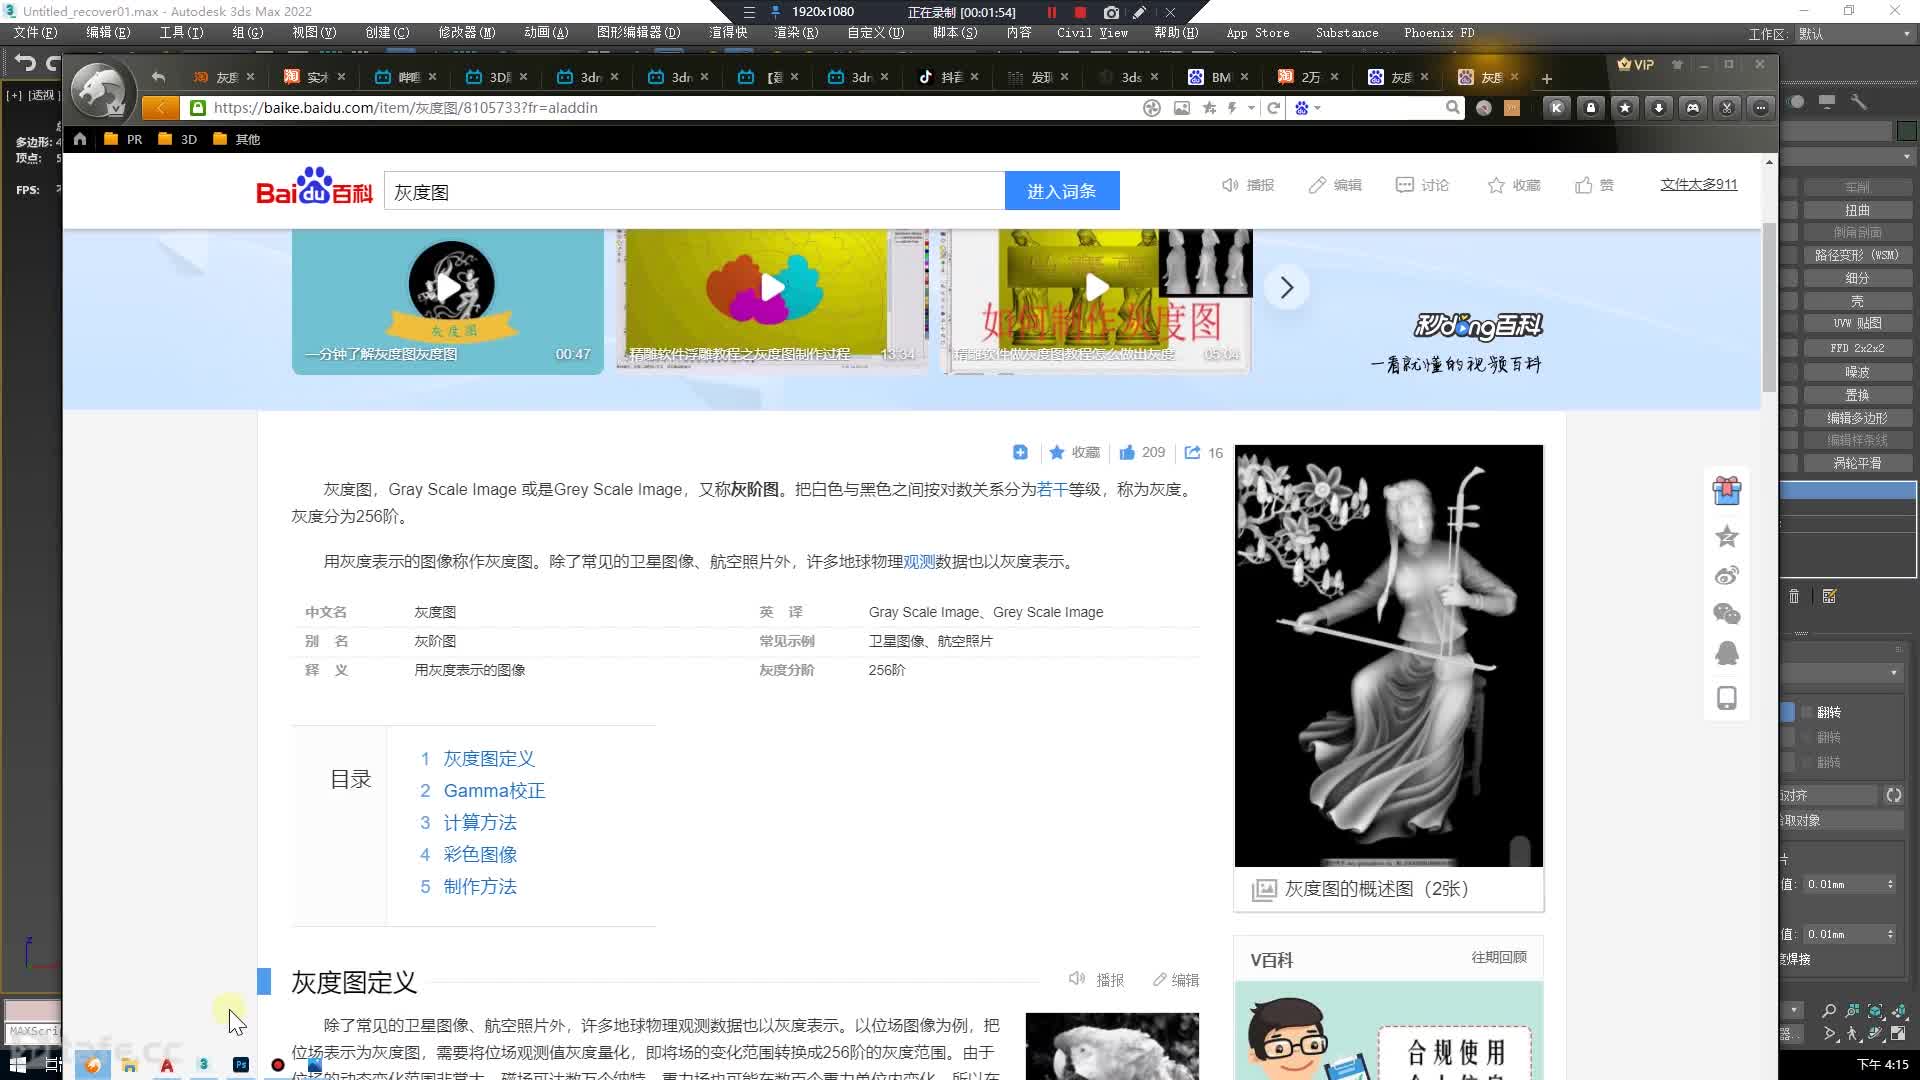Open Windows Start button on taskbar
This screenshot has width=1920, height=1080.
[16, 1065]
